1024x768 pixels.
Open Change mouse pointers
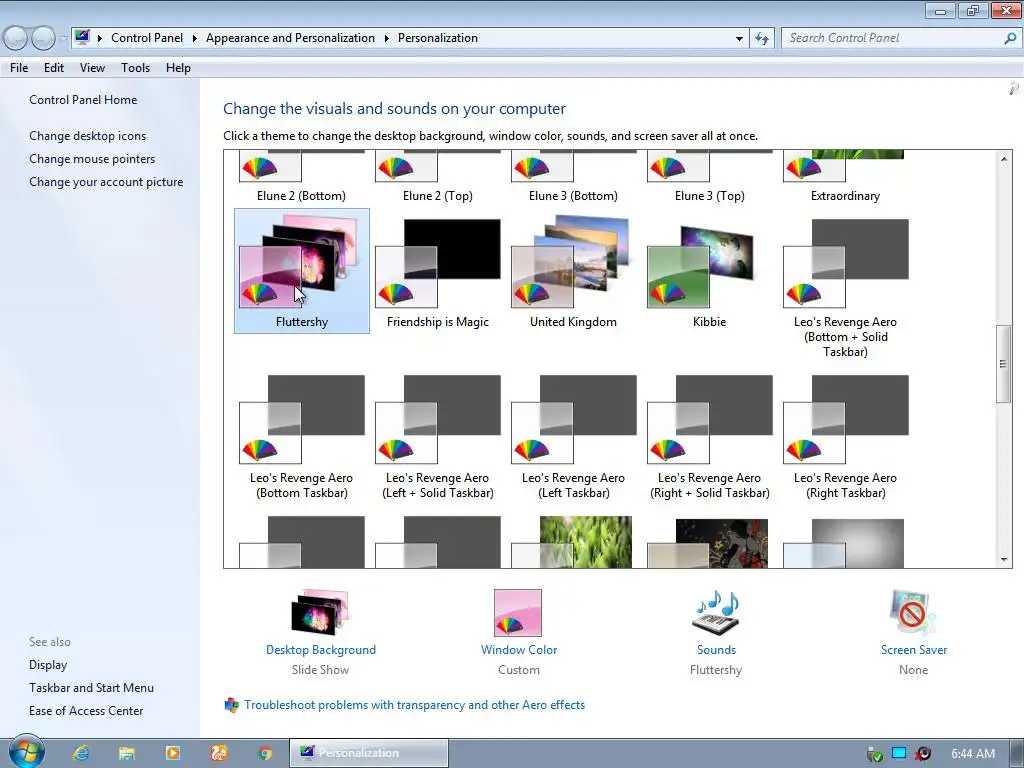[x=92, y=159]
